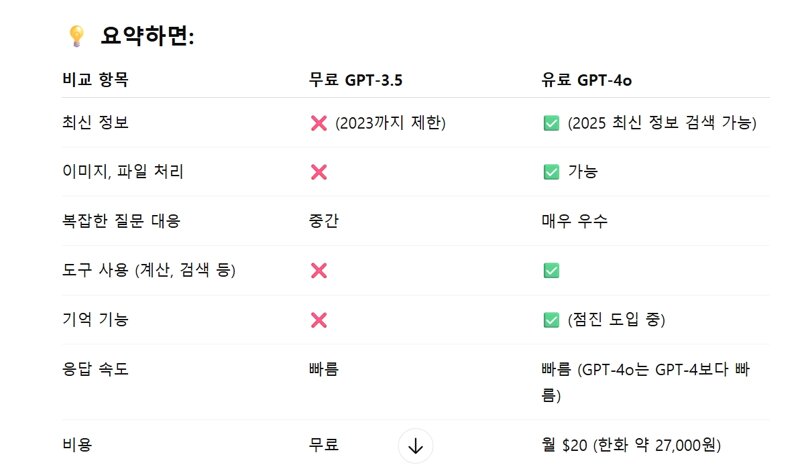This screenshot has height=473, width=800.
Task: Click the 비용 row label
Action: (x=77, y=444)
